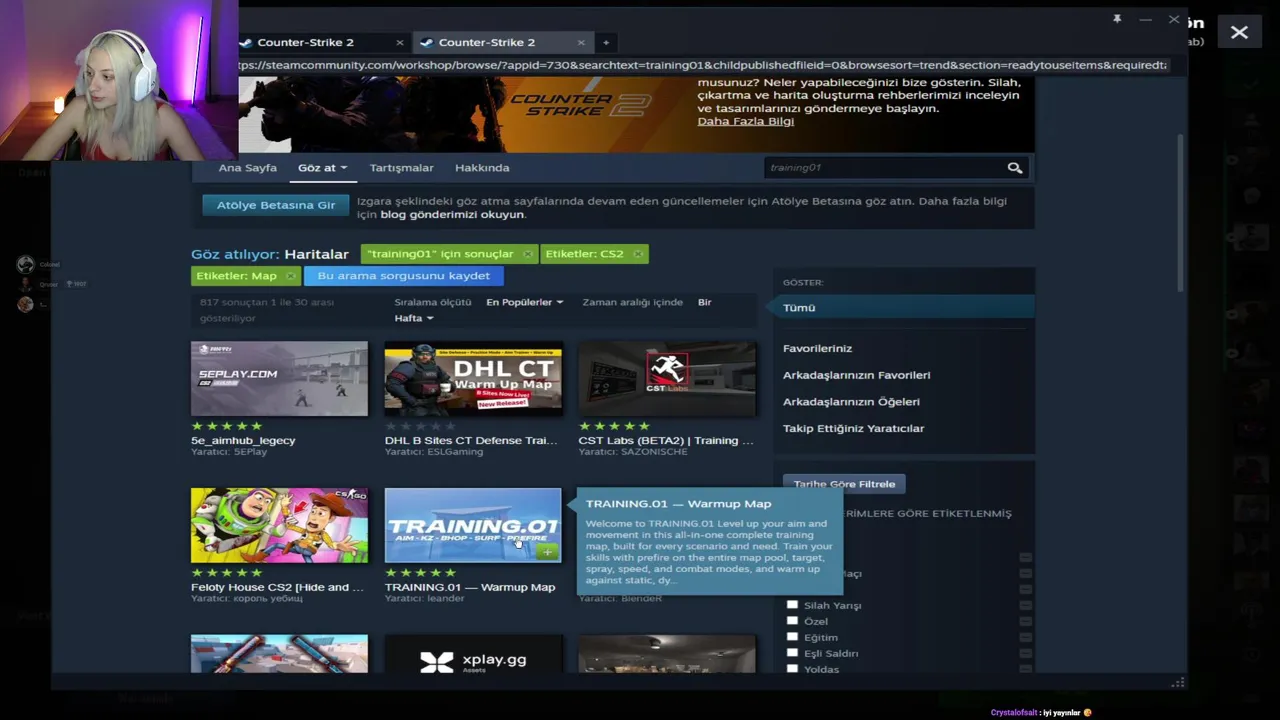Close the left Counter-Strike 2 browser tab

(x=400, y=42)
